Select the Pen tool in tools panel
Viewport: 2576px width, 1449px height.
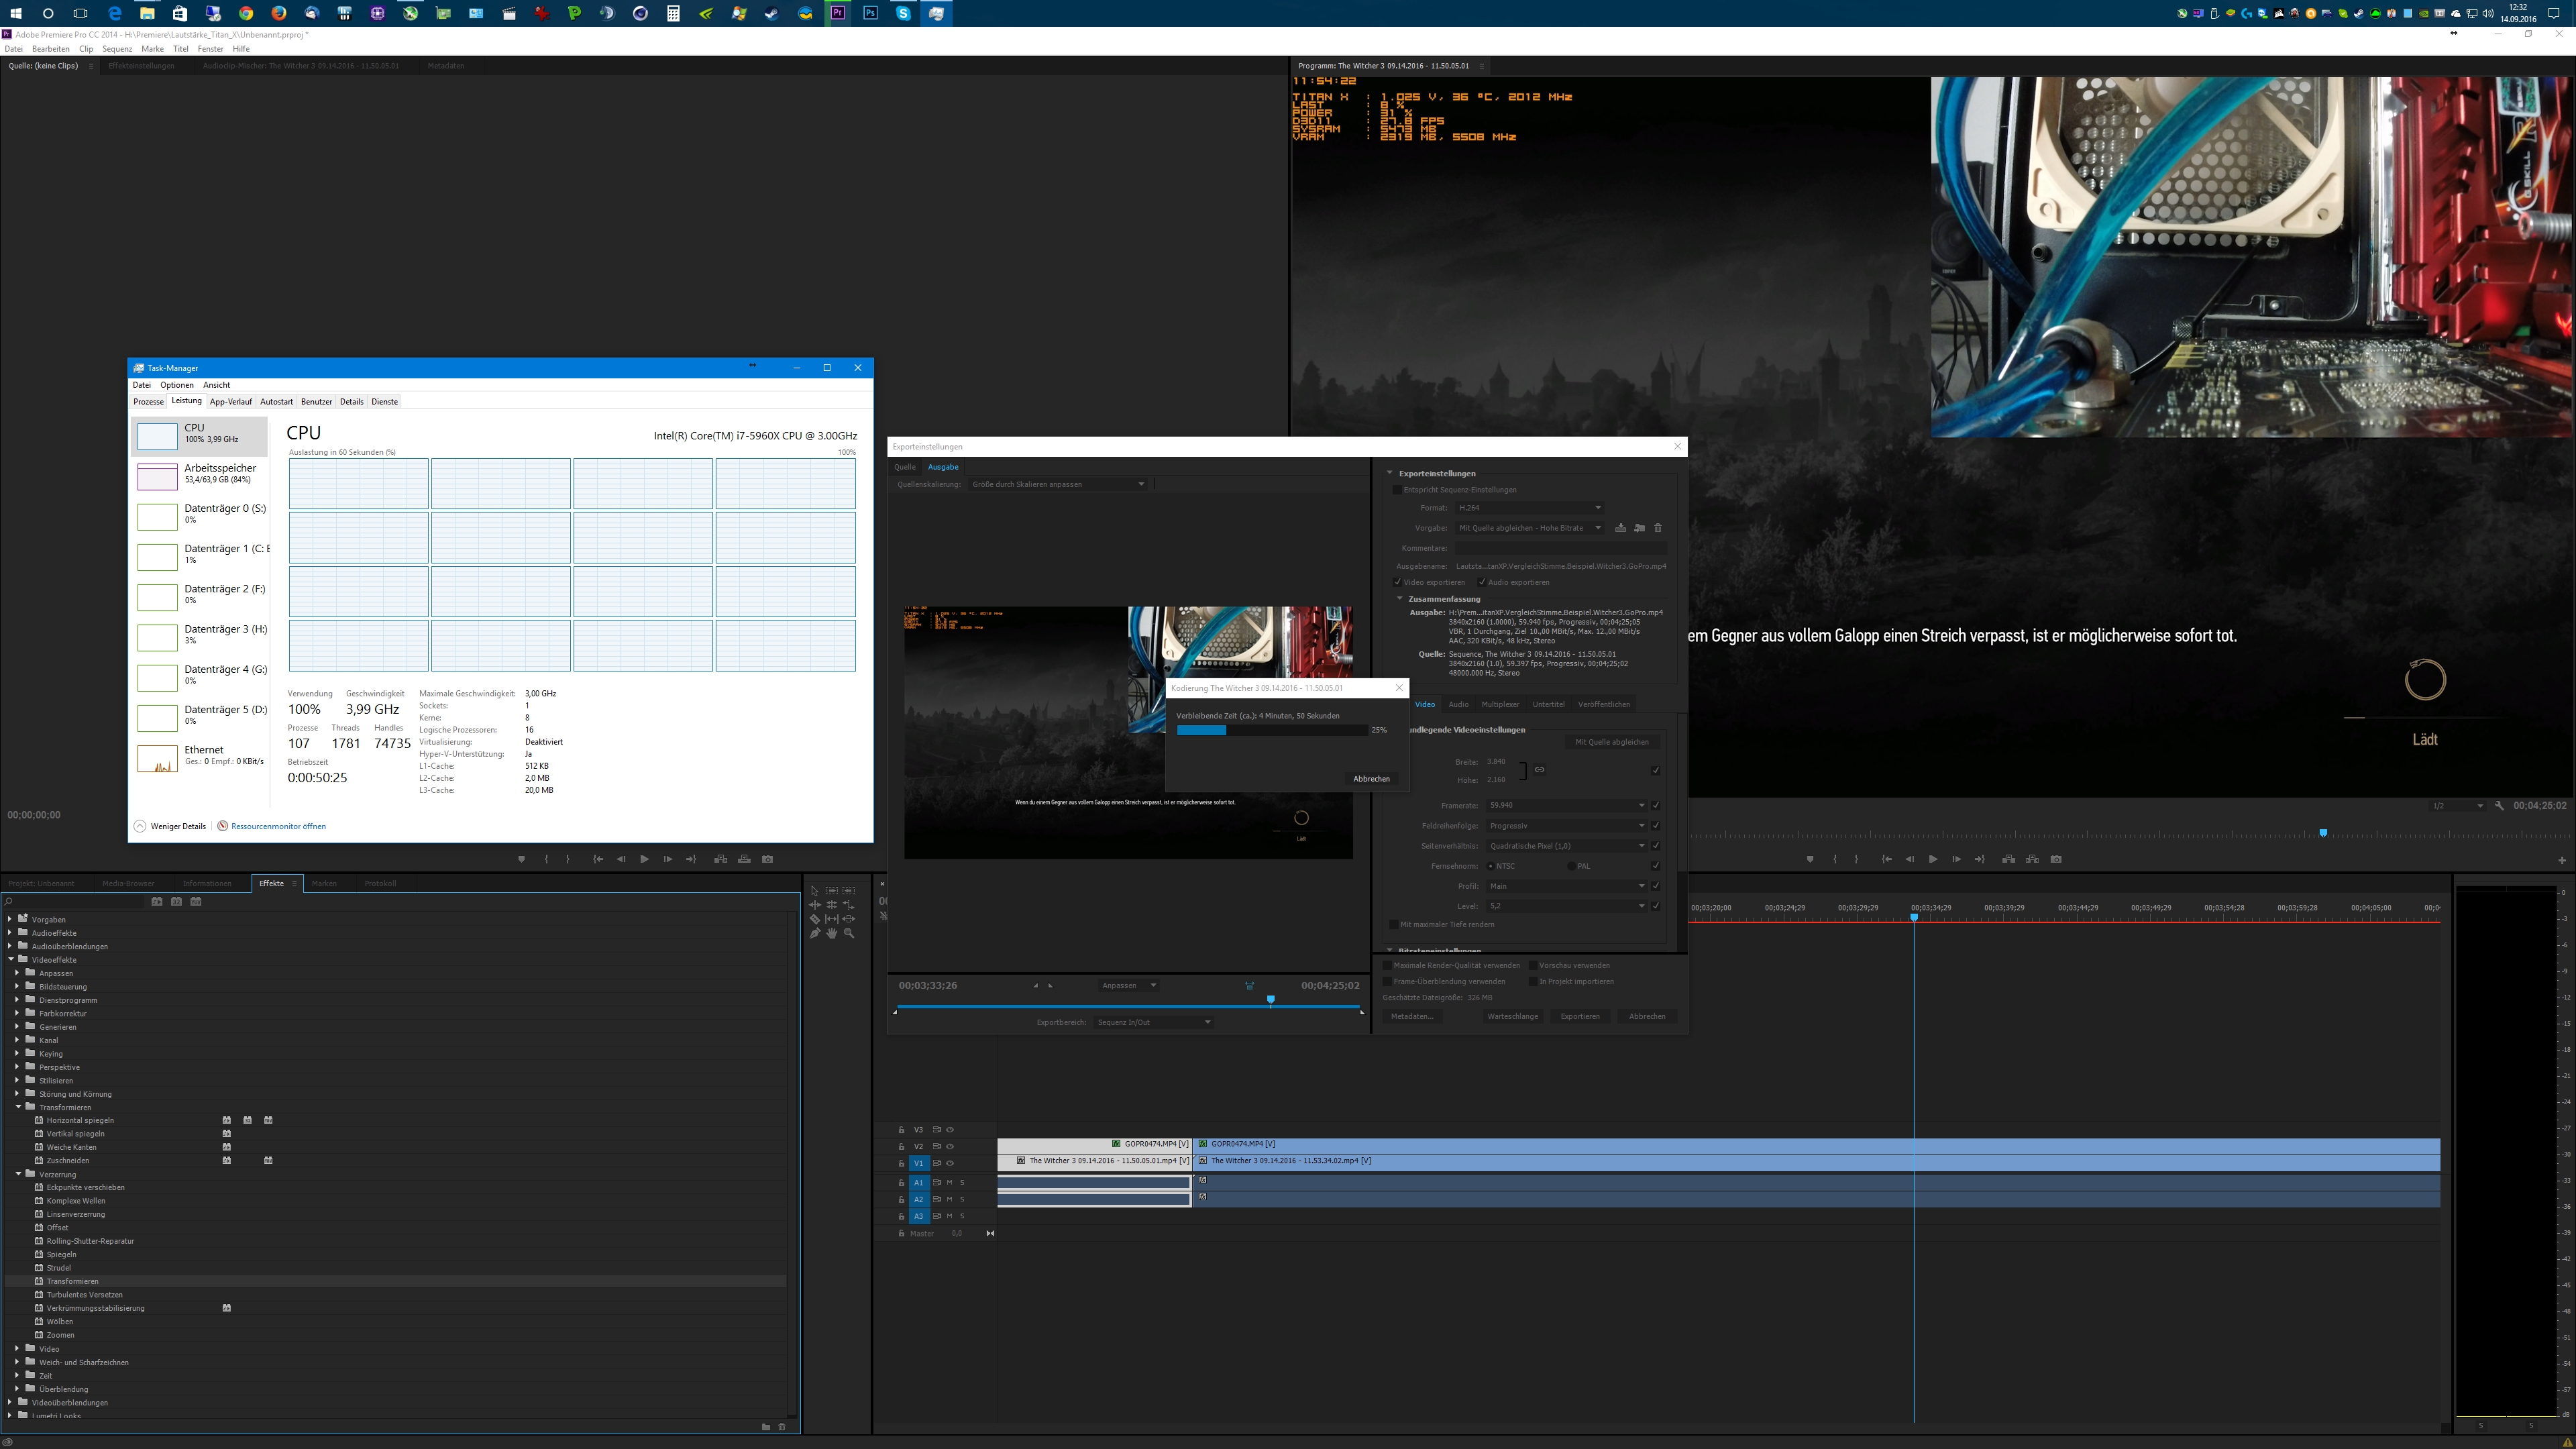click(815, 933)
